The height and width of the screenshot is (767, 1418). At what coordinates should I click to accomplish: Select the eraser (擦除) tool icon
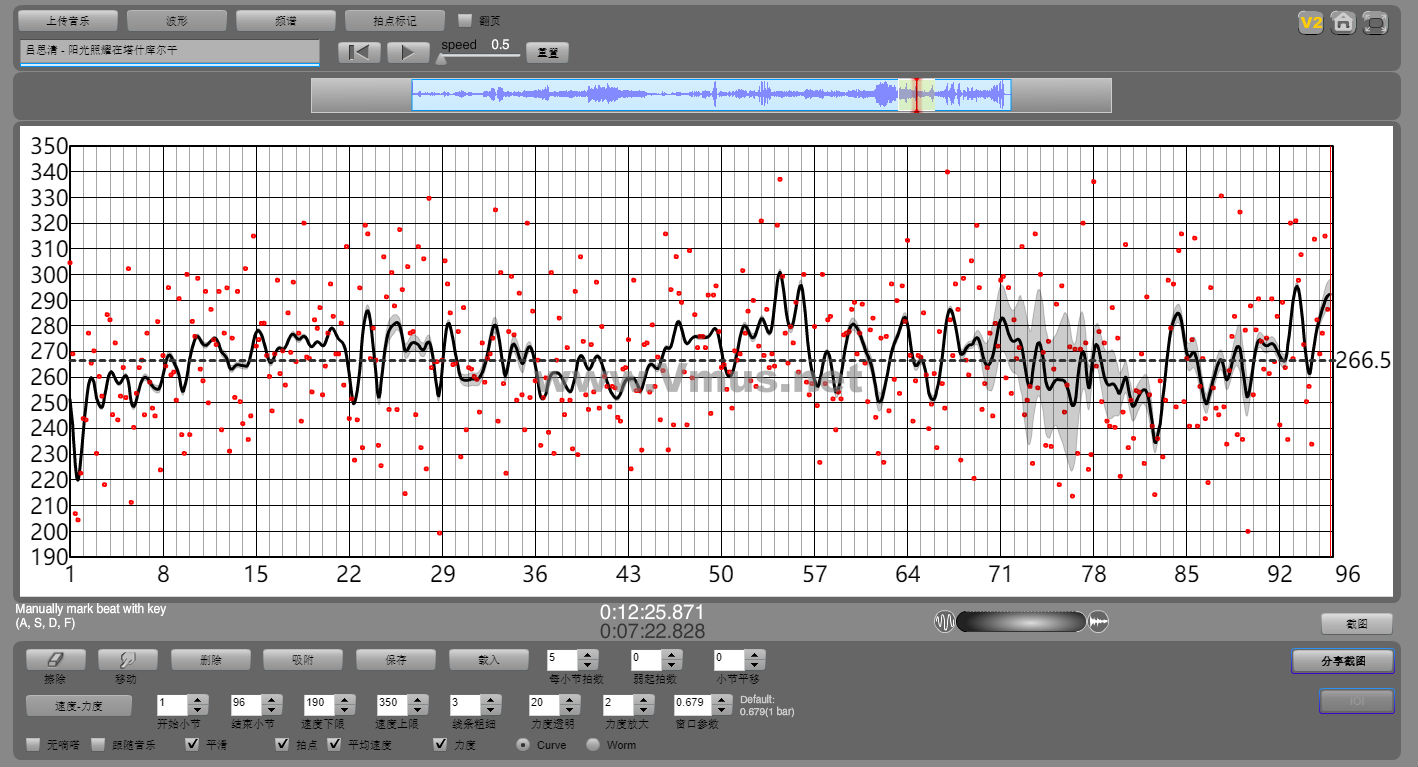[56, 660]
